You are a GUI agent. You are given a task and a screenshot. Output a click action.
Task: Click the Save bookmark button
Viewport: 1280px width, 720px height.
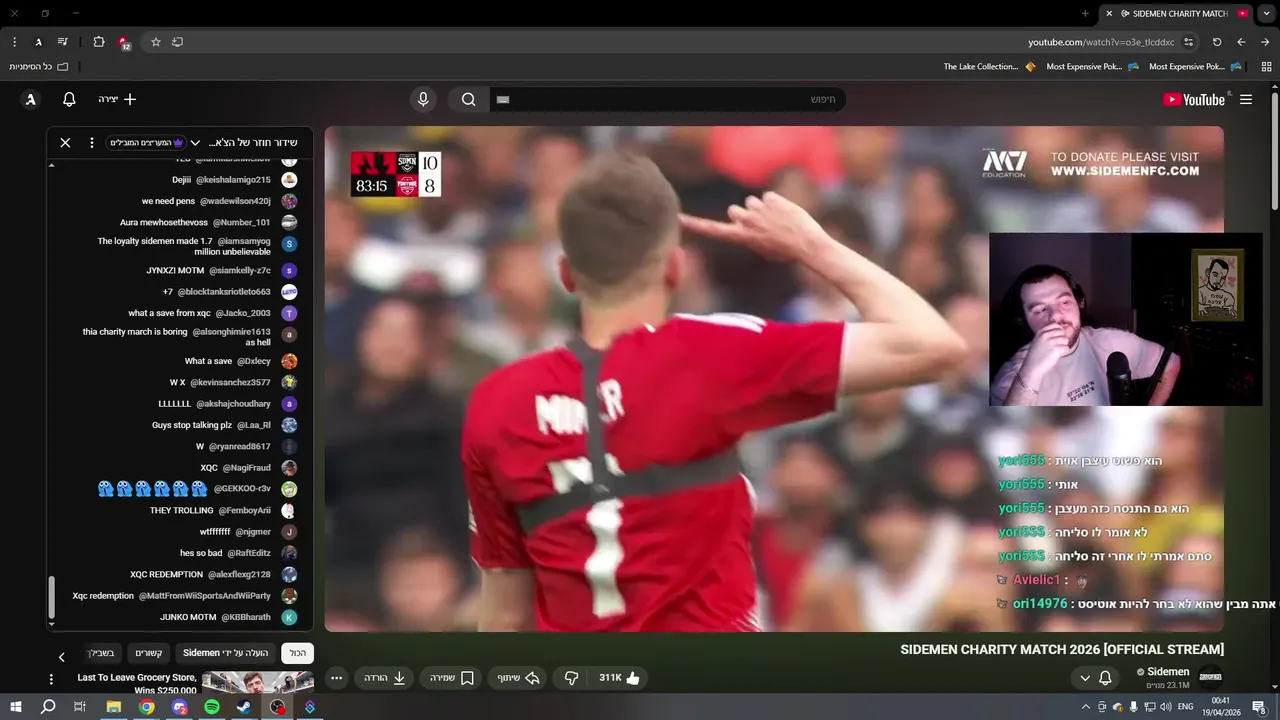[452, 678]
